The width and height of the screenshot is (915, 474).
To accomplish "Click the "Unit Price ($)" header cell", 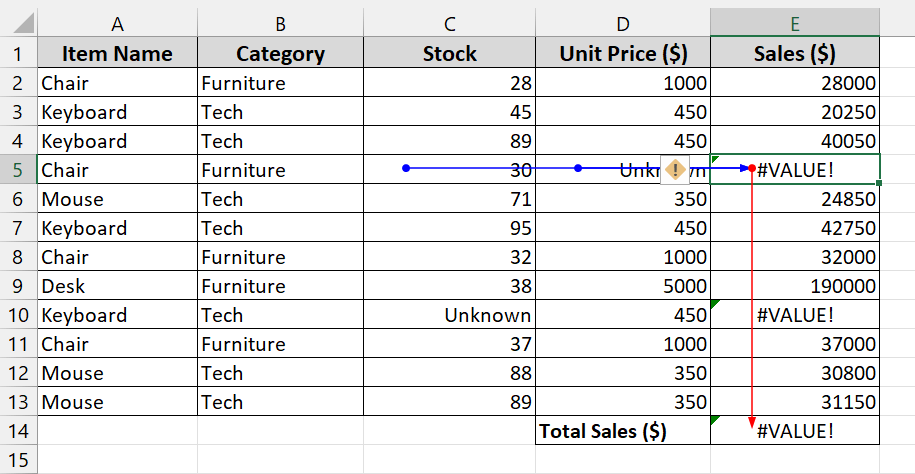I will pyautogui.click(x=623, y=54).
